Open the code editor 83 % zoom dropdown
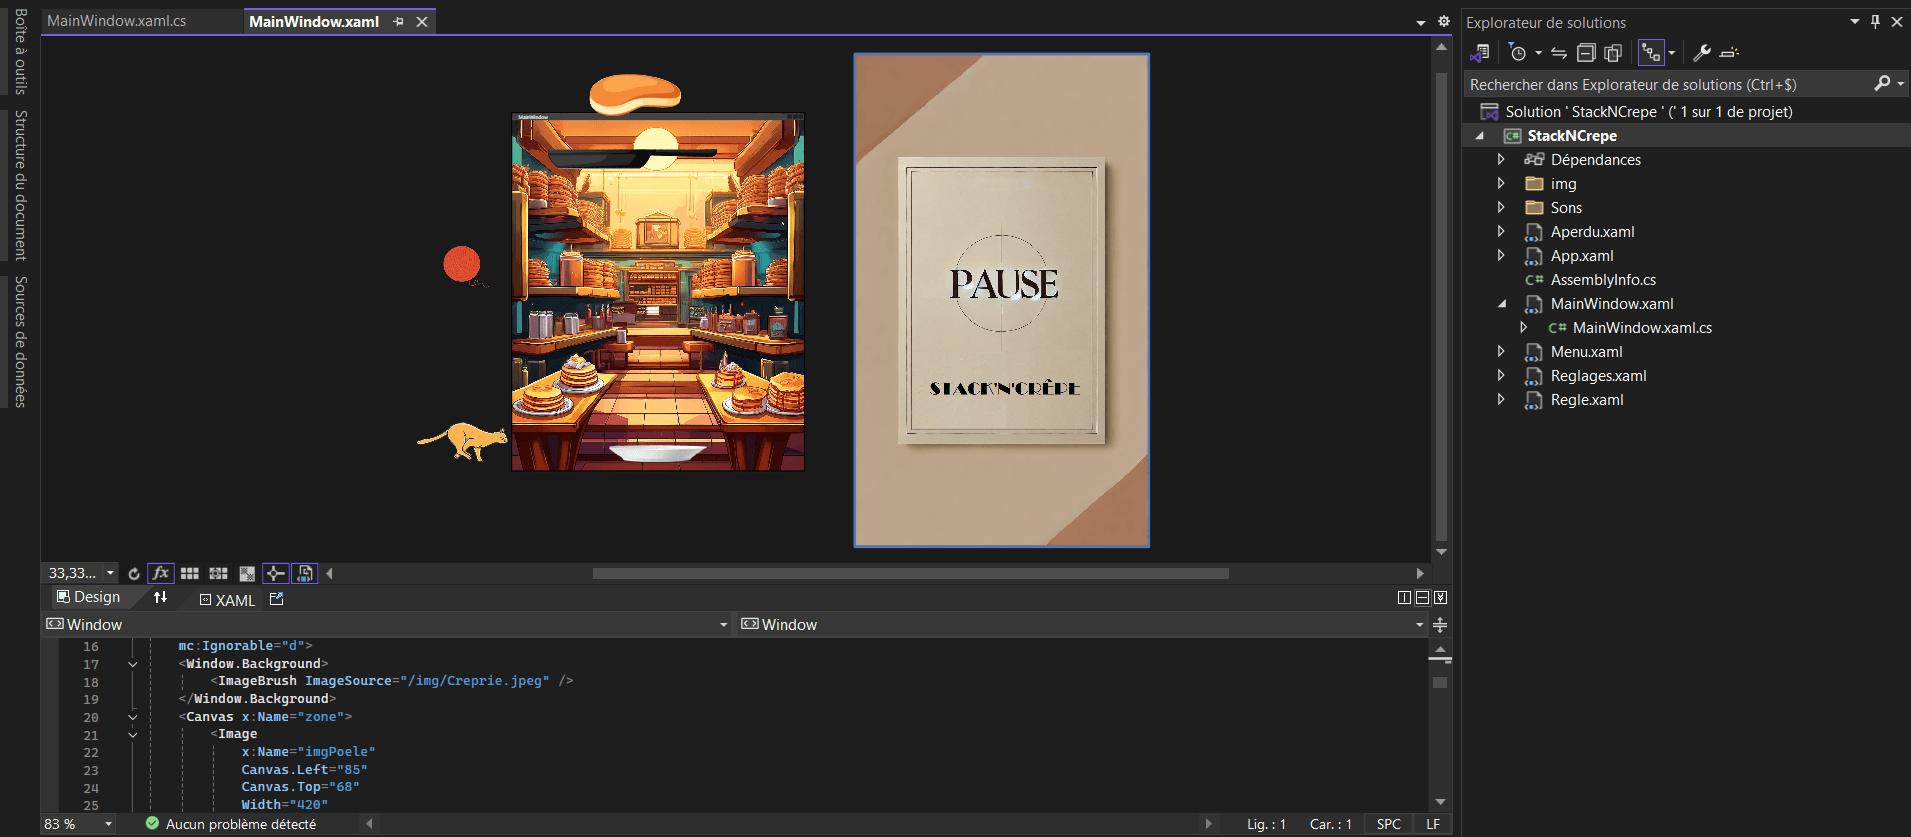Viewport: 1911px width, 837px height. coord(108,824)
